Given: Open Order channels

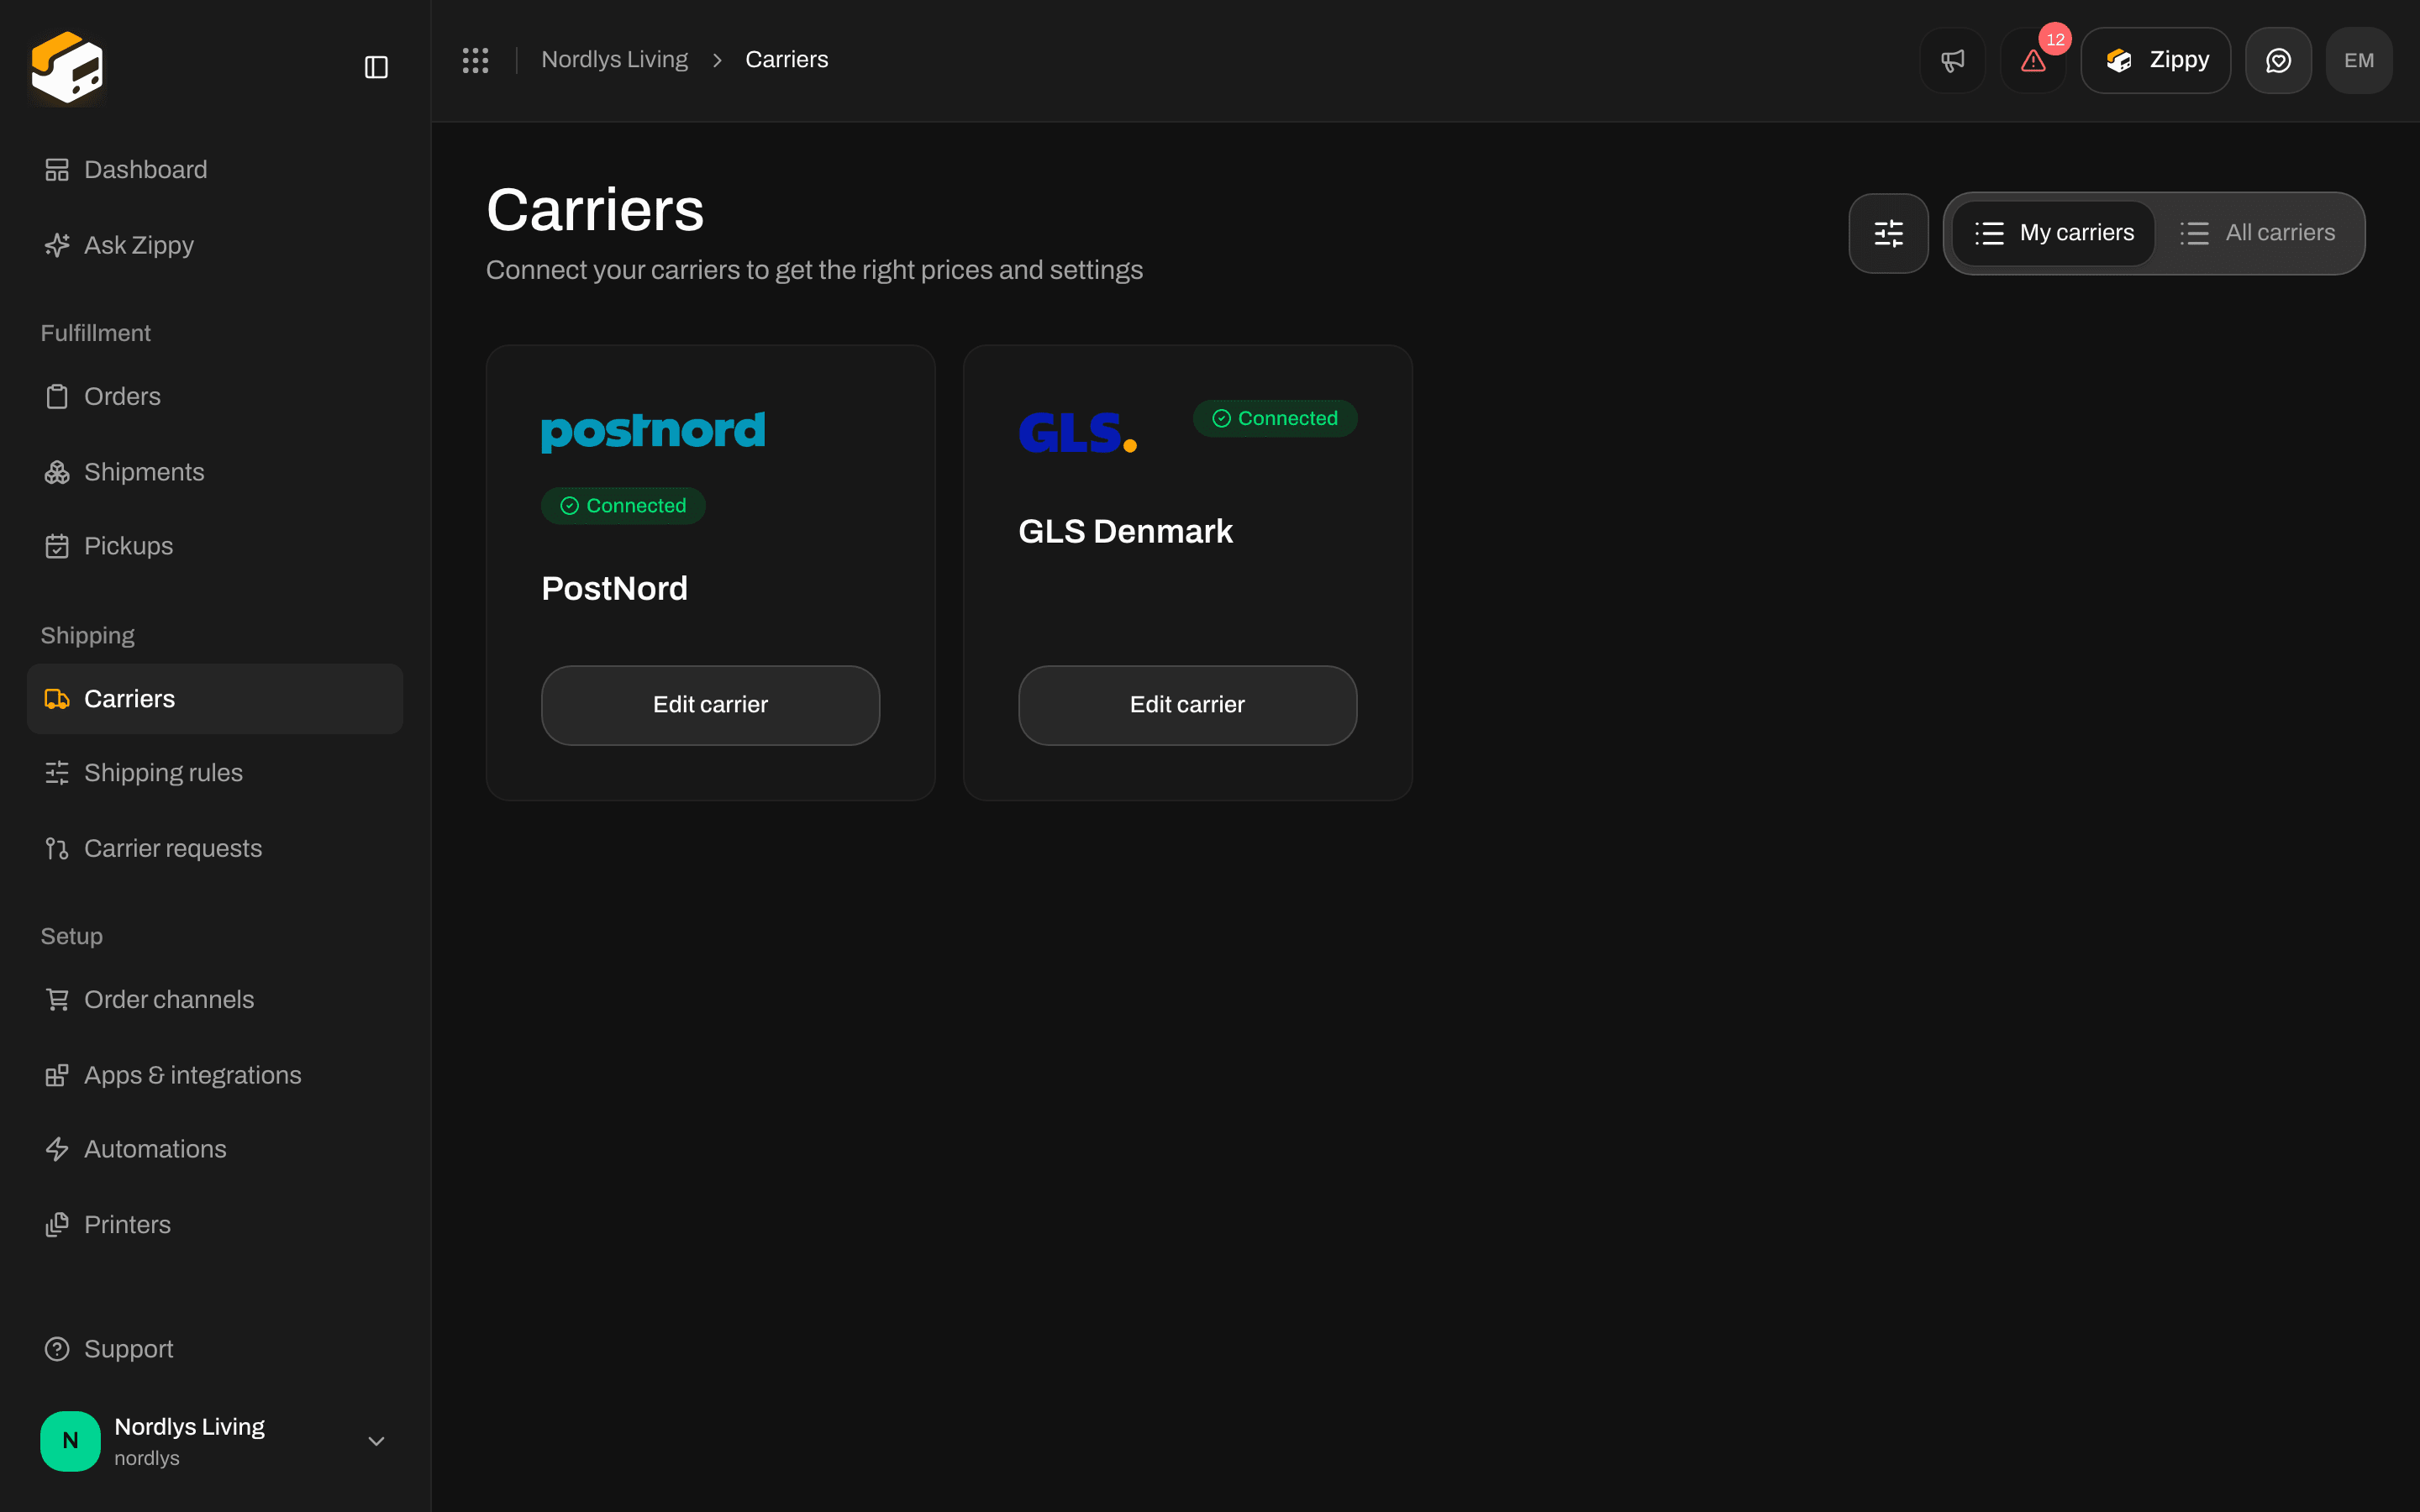Looking at the screenshot, I should tap(215, 1000).
